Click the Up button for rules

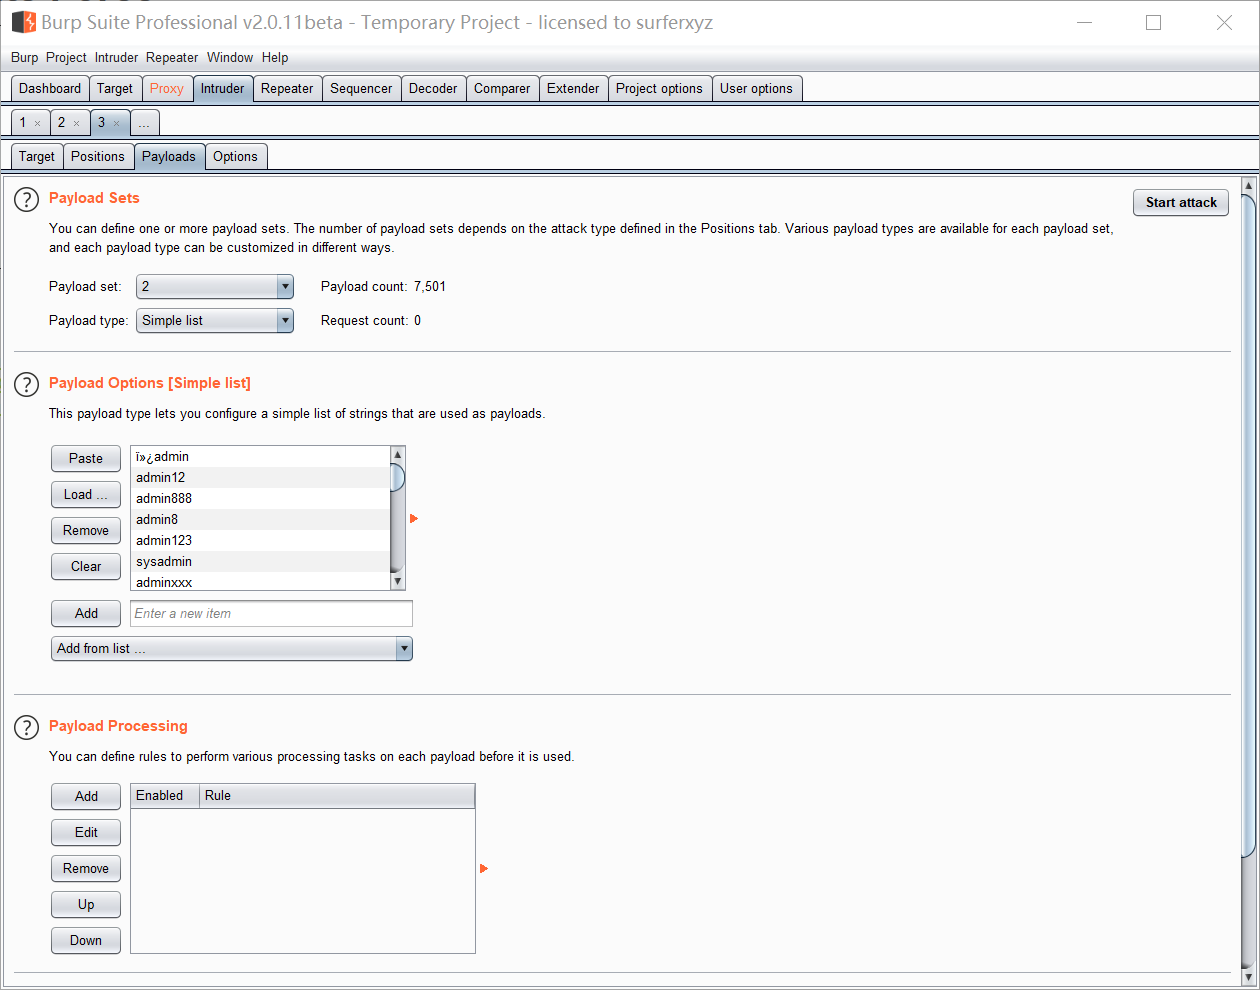pos(86,905)
